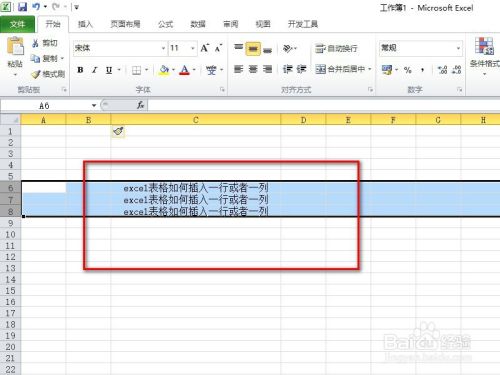The image size is (500, 375).
Task: Open the number format 常规 dropdown
Action: [458, 49]
